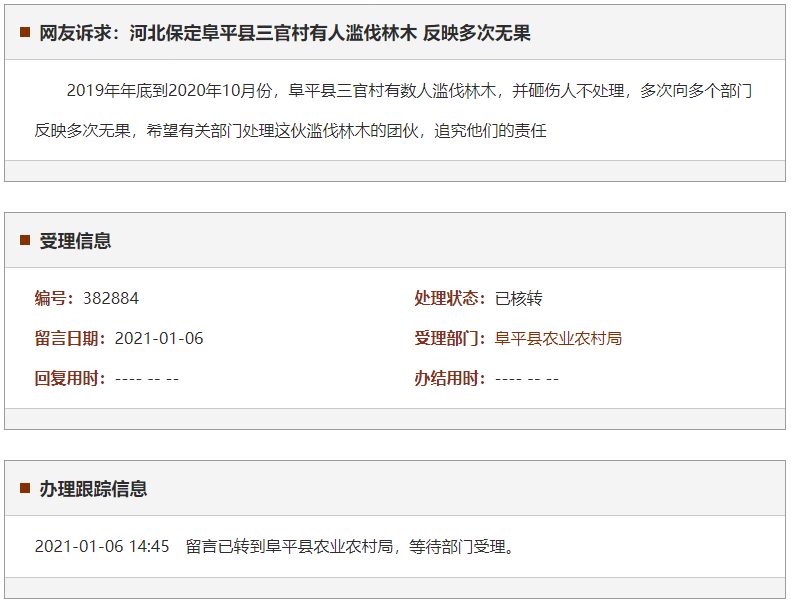Open 阜平县农业农村局 in the 受理部门 field
This screenshot has width=791, height=606.
click(558, 338)
